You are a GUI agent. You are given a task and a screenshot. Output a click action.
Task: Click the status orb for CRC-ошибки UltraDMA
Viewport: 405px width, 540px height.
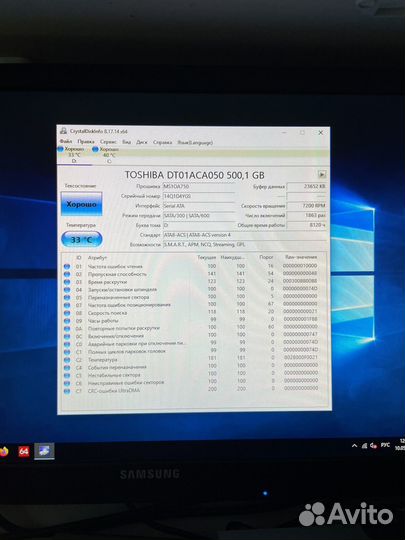point(67,391)
